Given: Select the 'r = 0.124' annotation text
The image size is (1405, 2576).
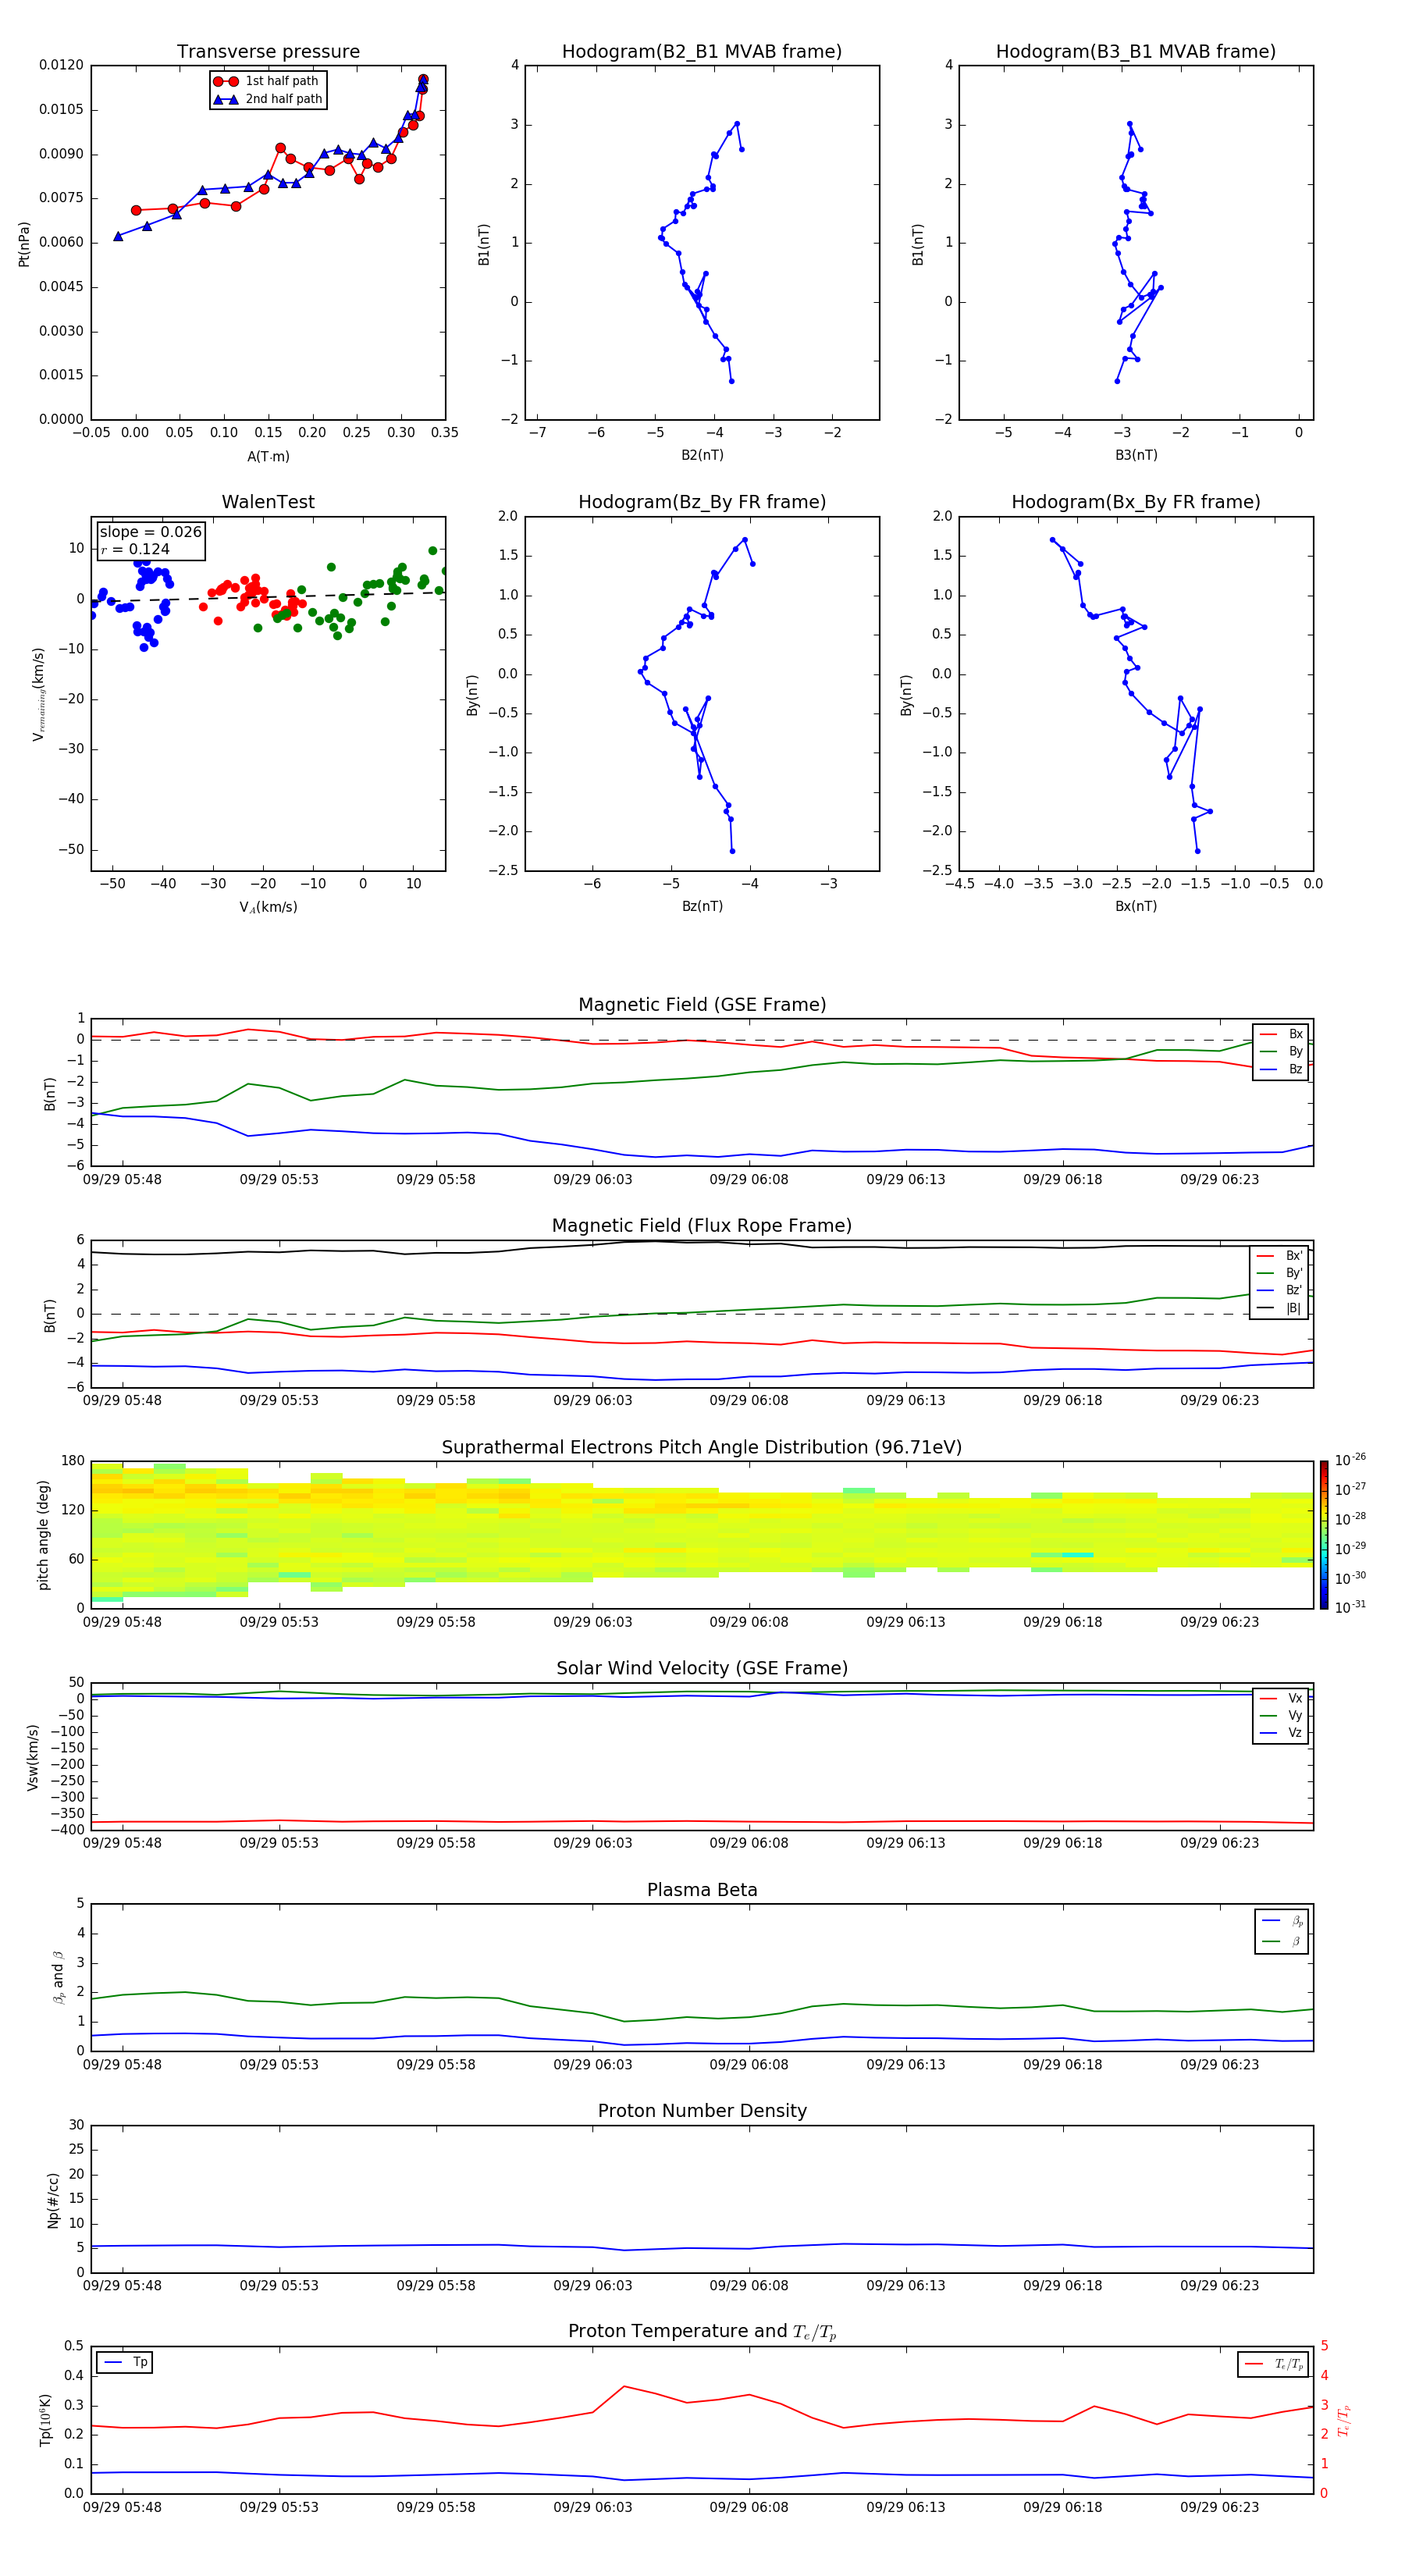Looking at the screenshot, I should pyautogui.click(x=135, y=549).
